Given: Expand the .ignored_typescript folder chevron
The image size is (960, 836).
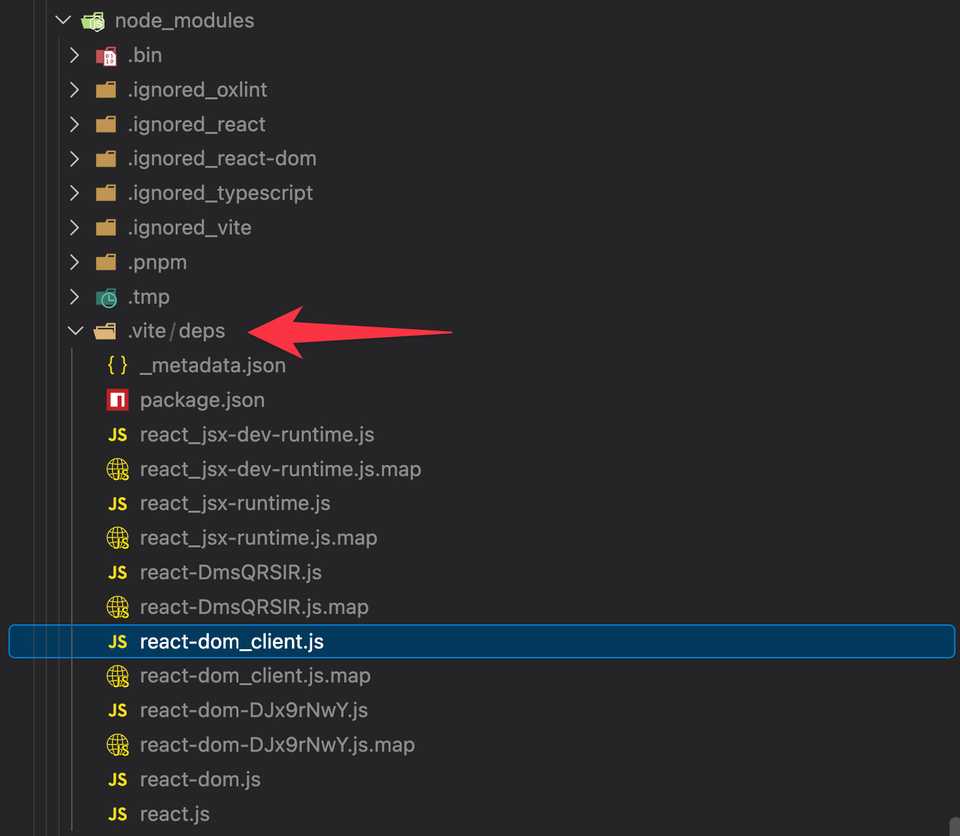Looking at the screenshot, I should pos(74,193).
